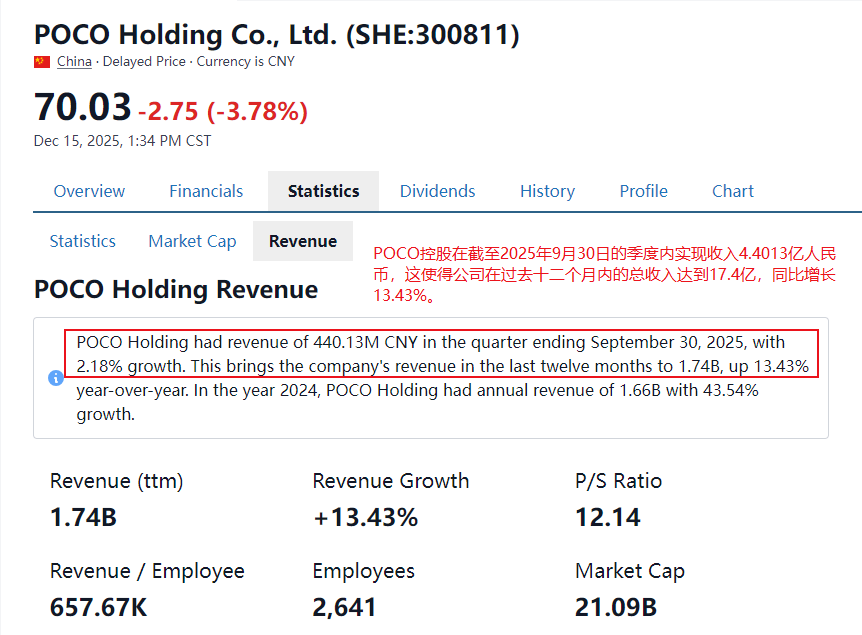Click the -2.75 (-3.78%) price change
This screenshot has height=635, width=862.
223,111
